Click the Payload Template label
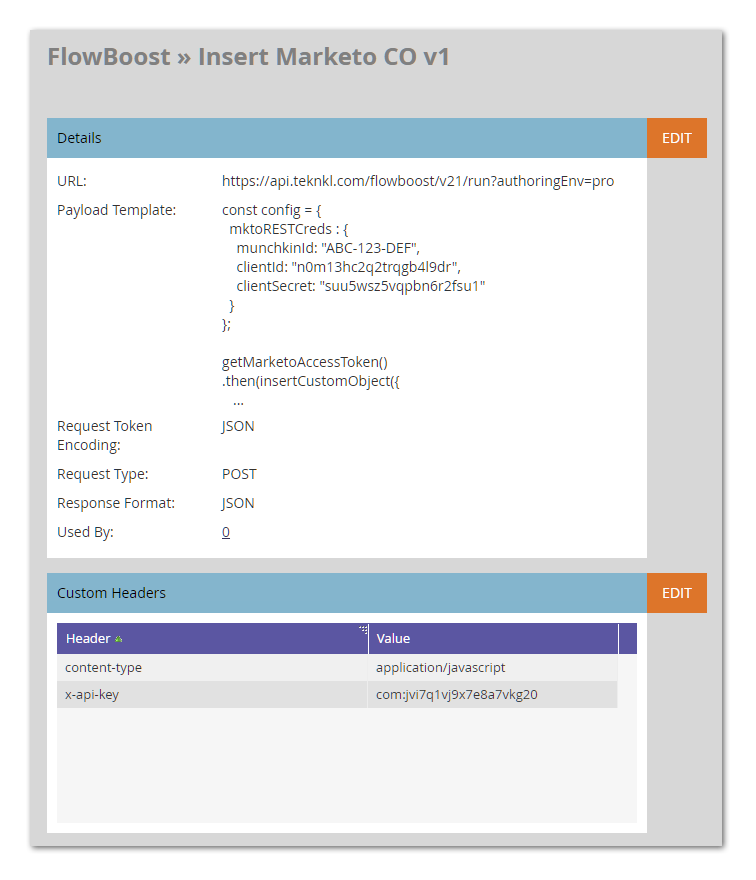 pos(117,210)
